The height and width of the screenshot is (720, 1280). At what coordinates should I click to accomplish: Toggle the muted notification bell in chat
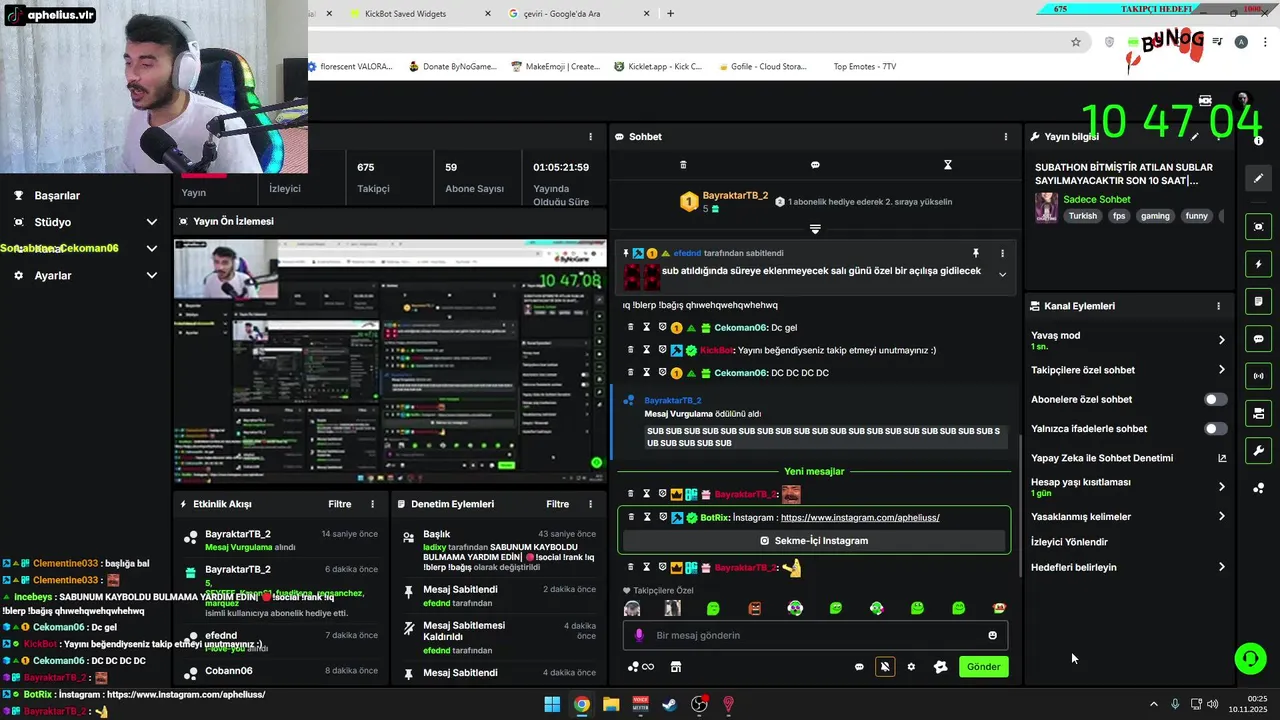[x=885, y=667]
